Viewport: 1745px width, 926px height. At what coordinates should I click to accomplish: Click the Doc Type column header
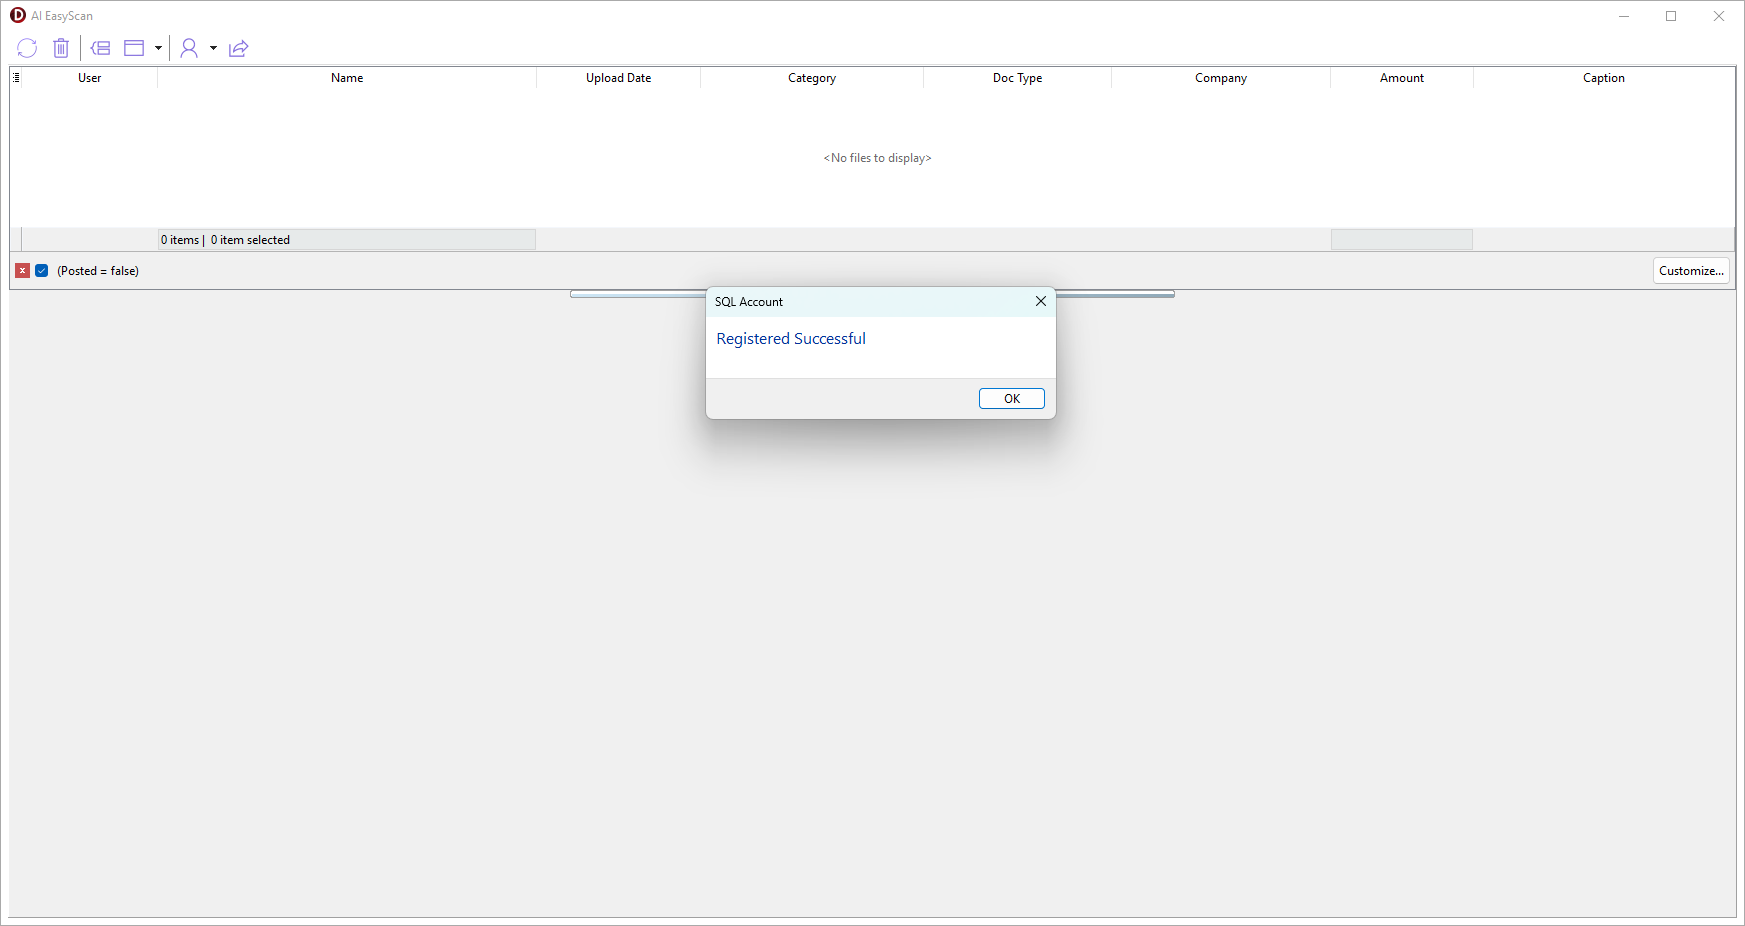[x=1017, y=78]
